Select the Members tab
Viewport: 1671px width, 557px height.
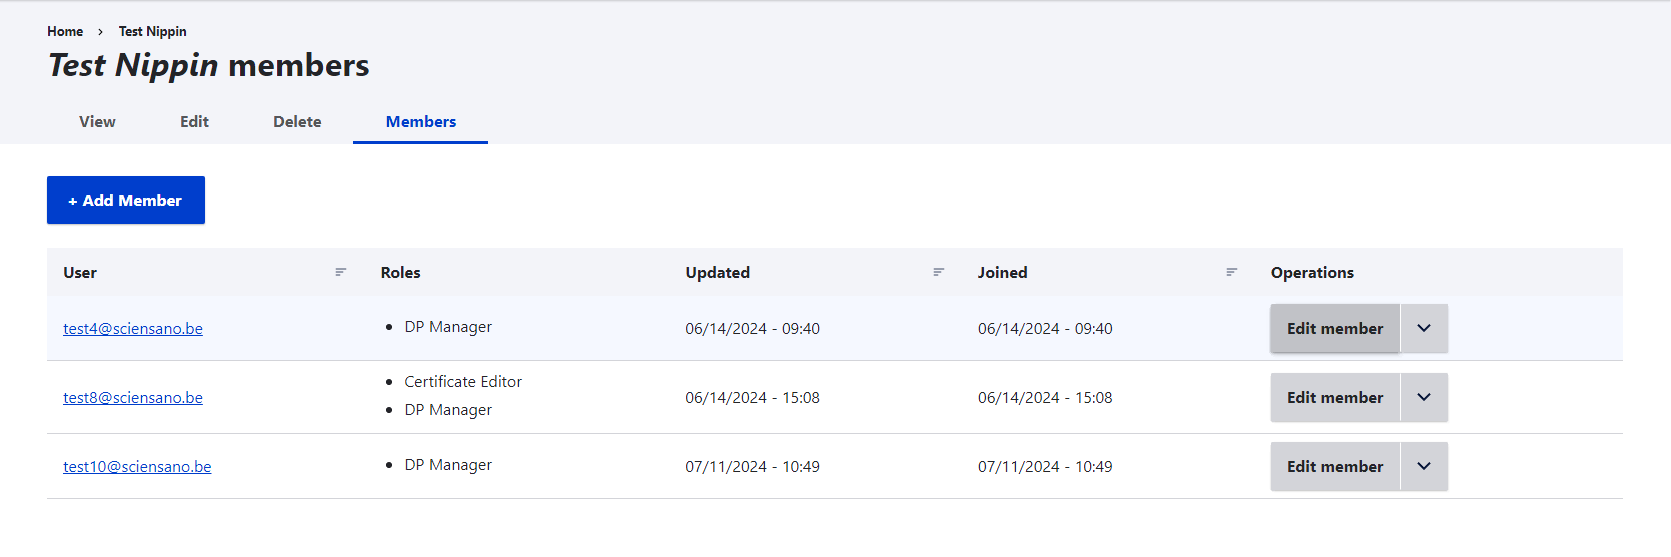pos(421,122)
